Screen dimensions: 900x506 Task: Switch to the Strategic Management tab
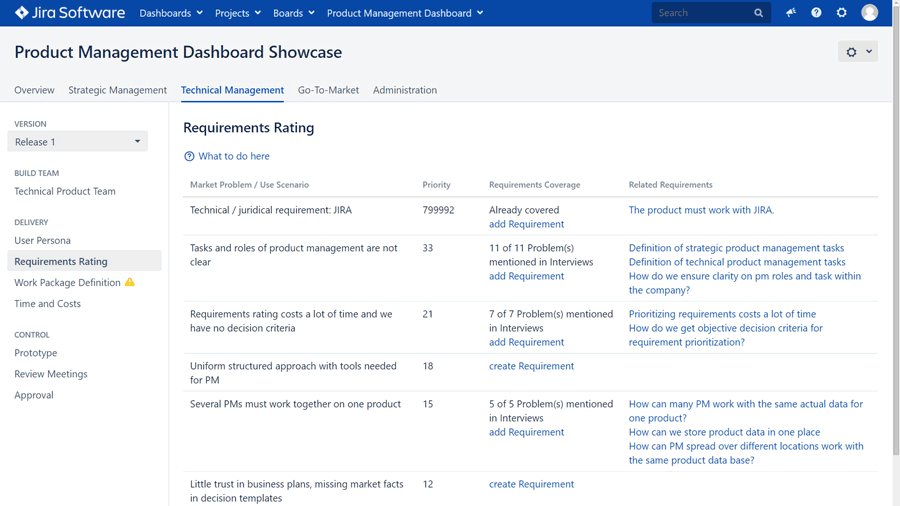118,90
